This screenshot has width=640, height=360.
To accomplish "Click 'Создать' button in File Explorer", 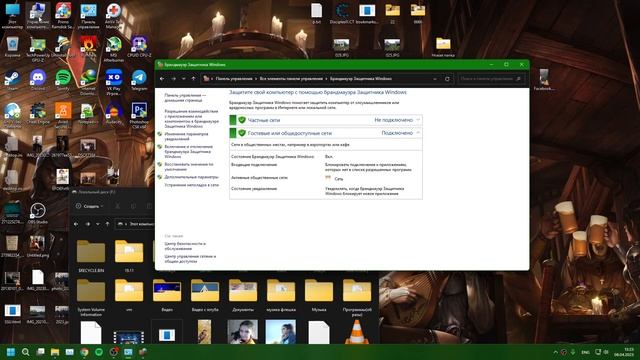I will (89, 206).
